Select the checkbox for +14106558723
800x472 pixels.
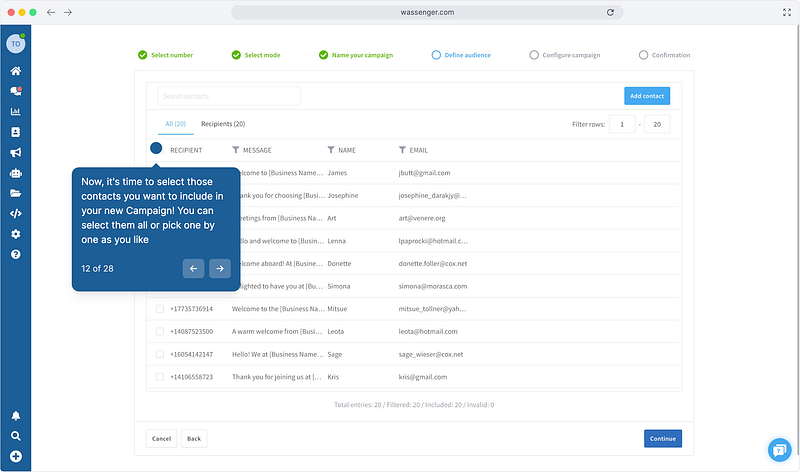160,377
